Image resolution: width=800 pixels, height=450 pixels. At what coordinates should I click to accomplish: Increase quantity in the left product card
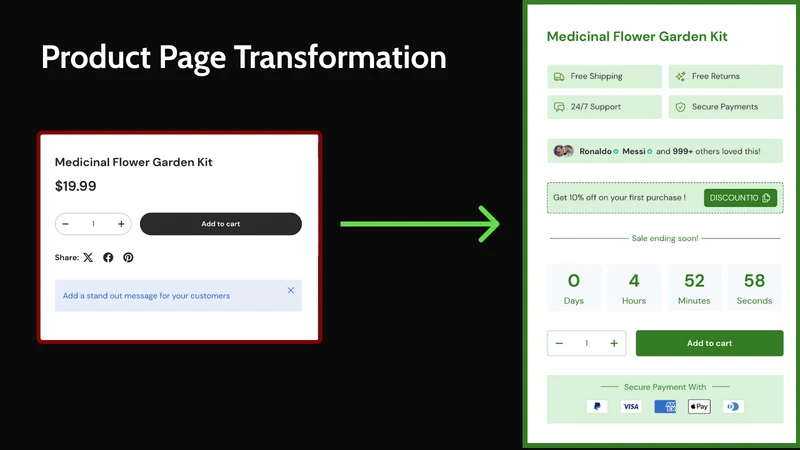pos(121,224)
